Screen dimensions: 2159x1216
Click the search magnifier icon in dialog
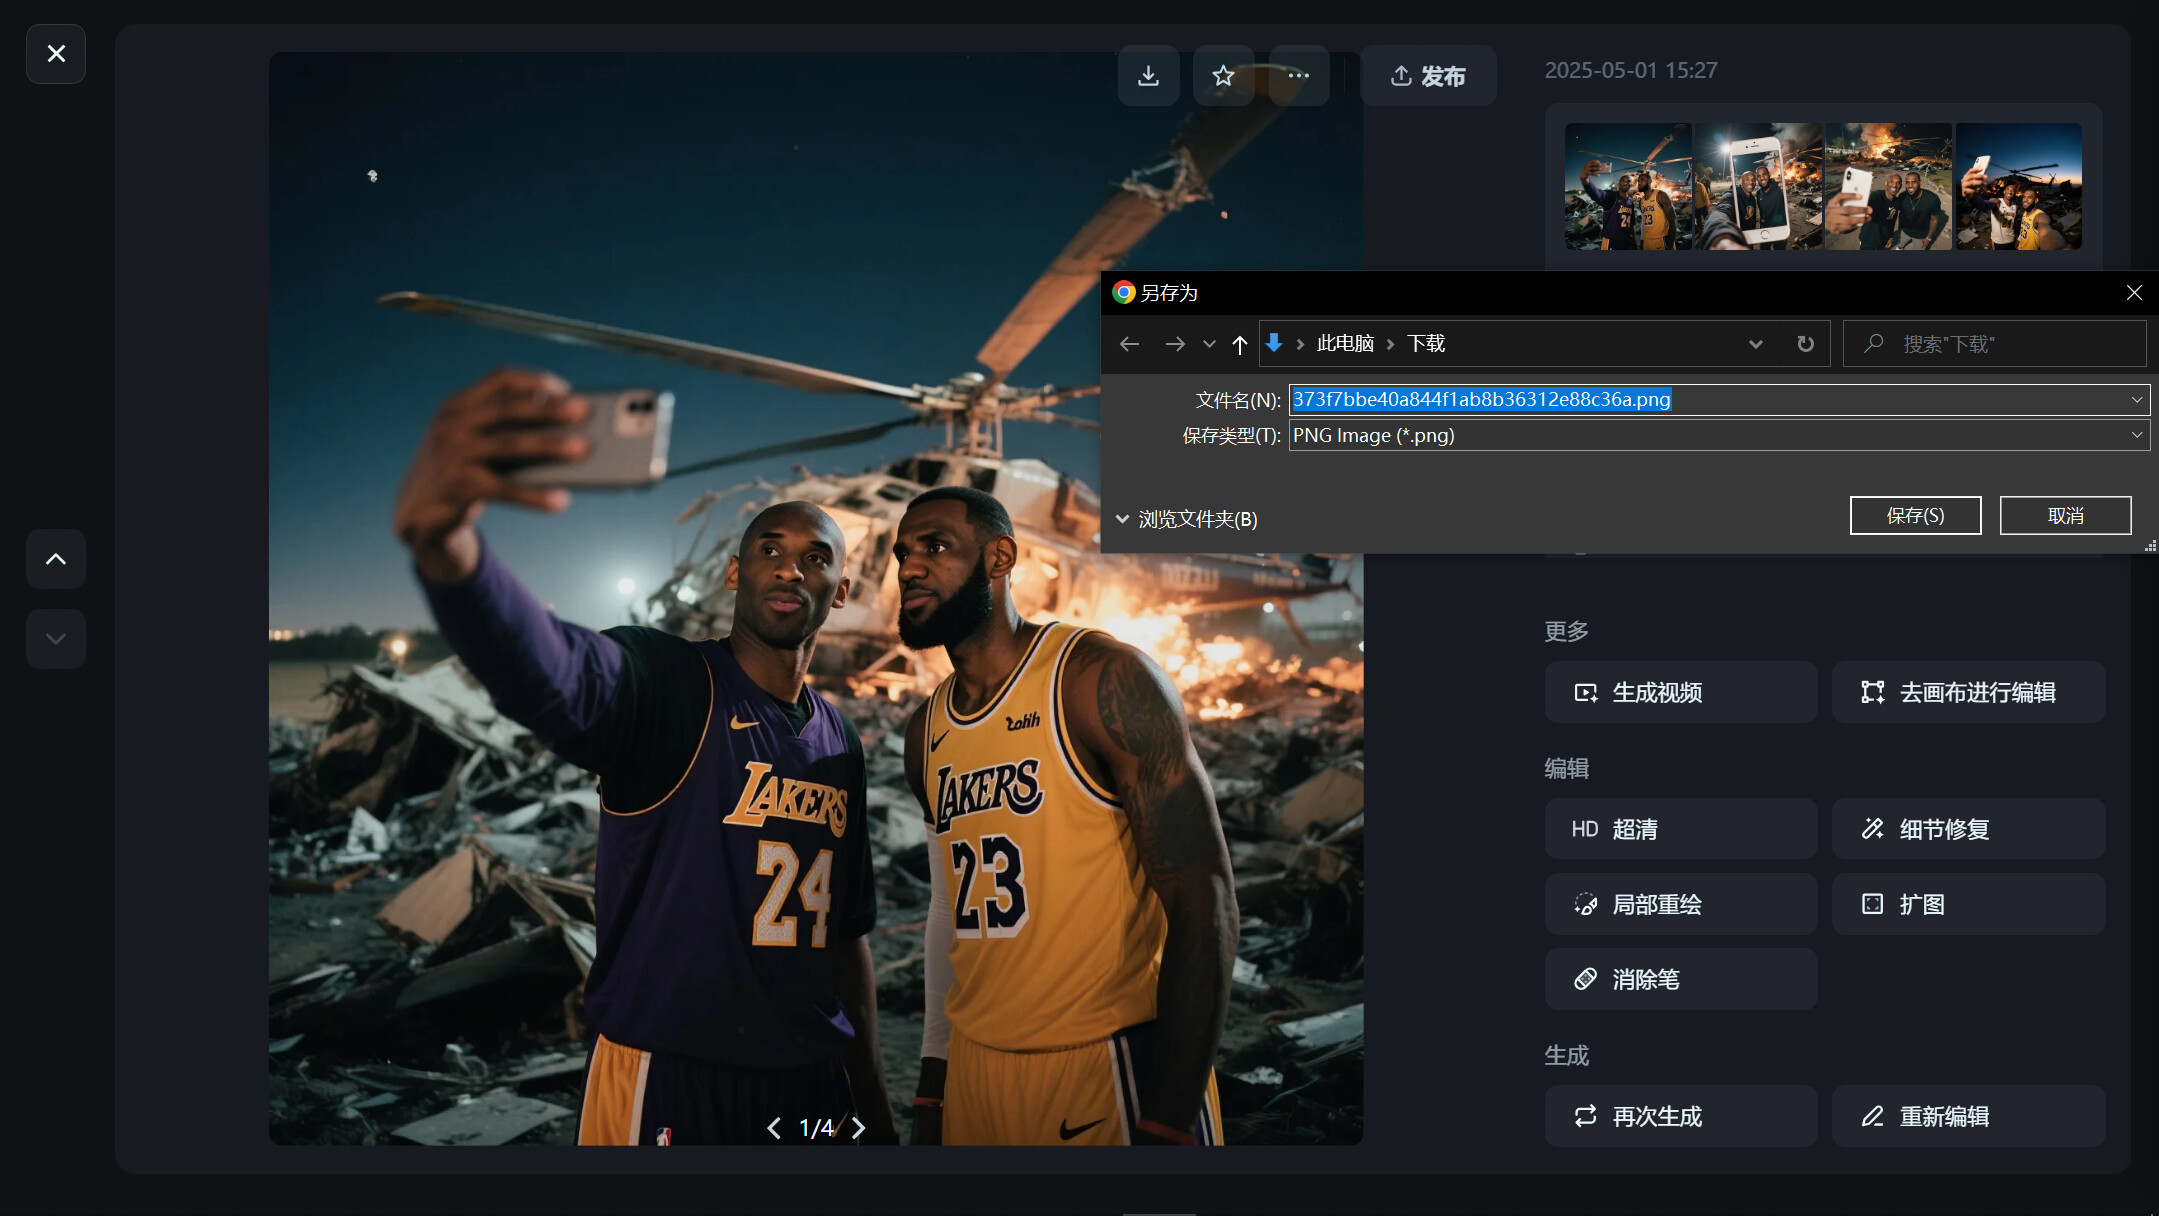pos(1873,344)
